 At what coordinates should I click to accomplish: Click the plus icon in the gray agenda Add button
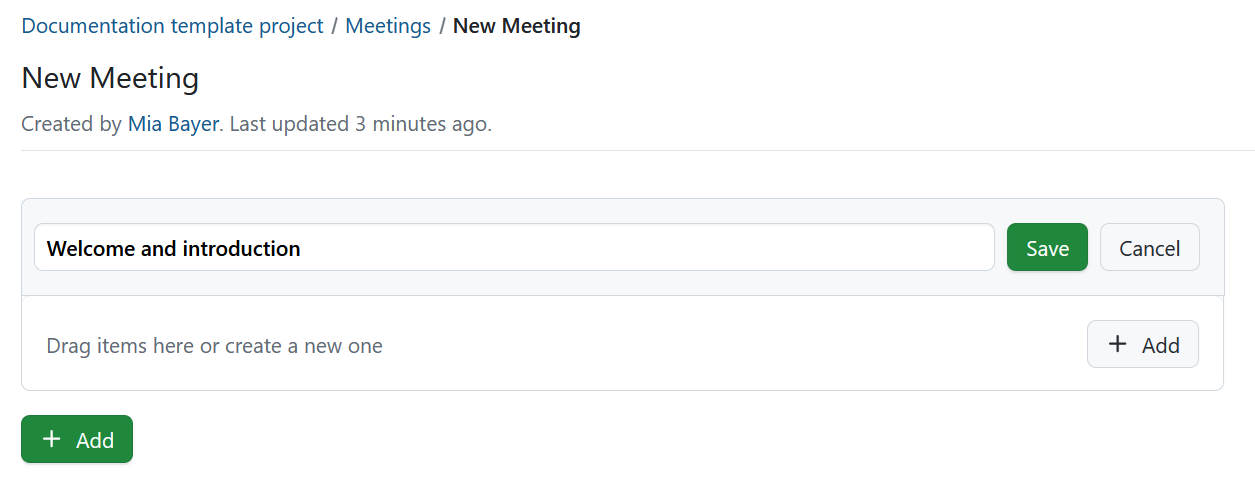(1118, 345)
